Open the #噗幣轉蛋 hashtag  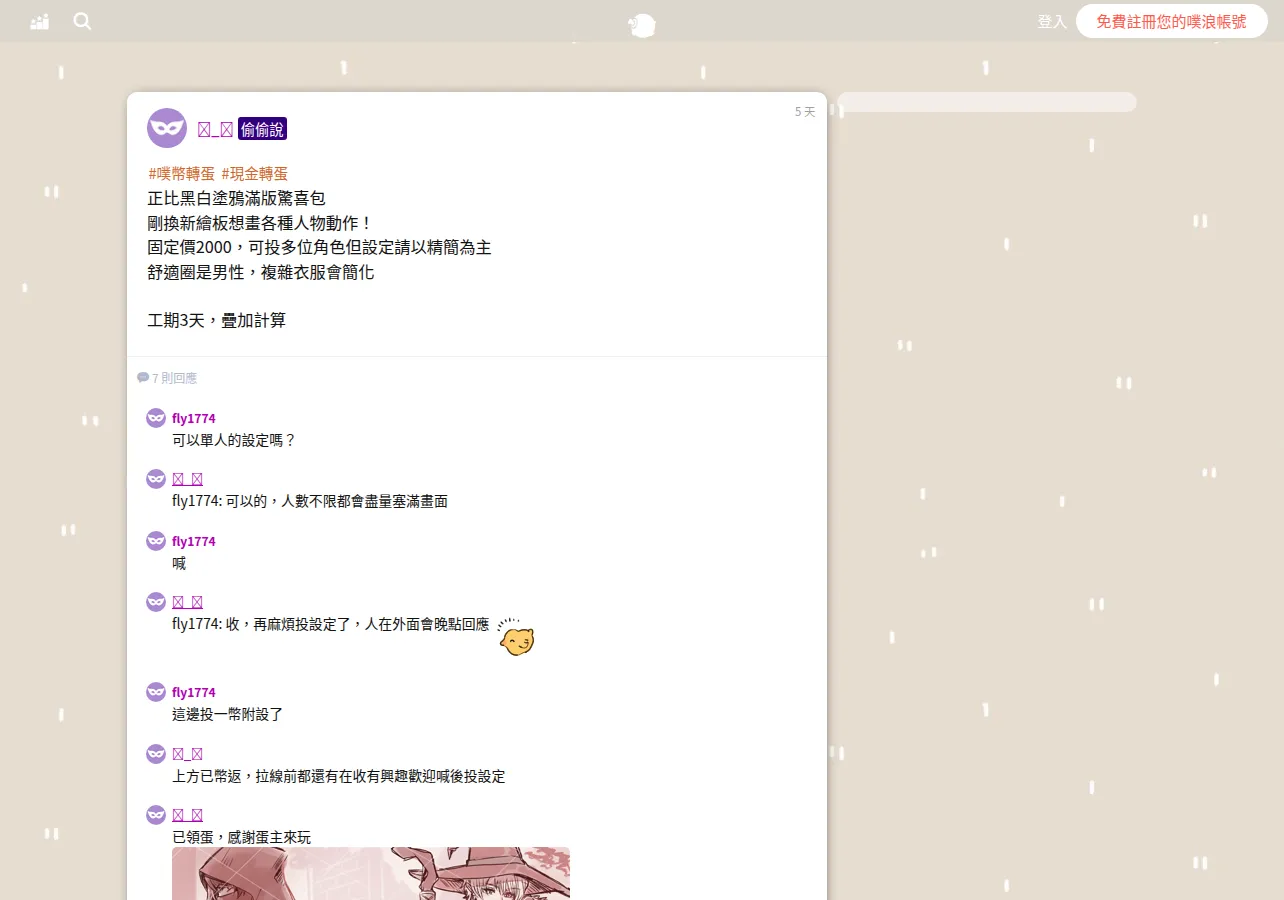pos(182,174)
